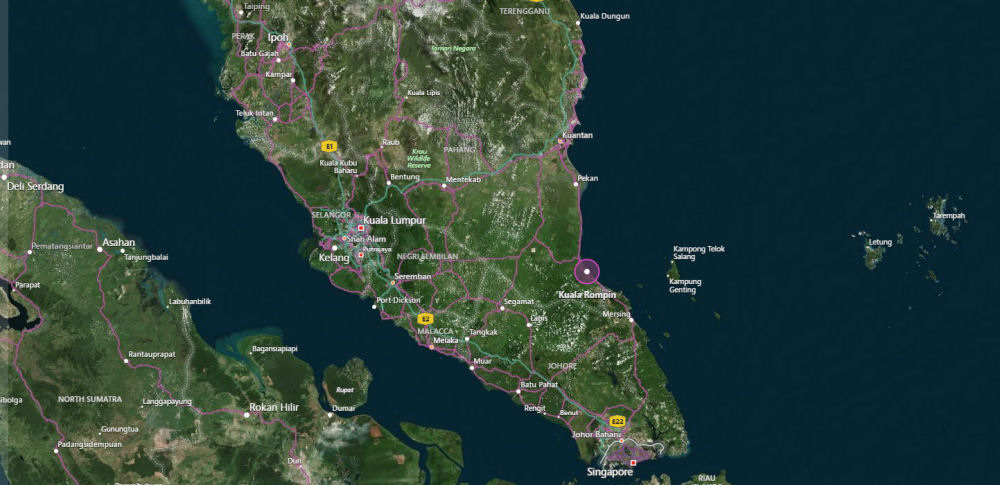
Task: Click the Deli Serdang label
Action: (x=35, y=186)
